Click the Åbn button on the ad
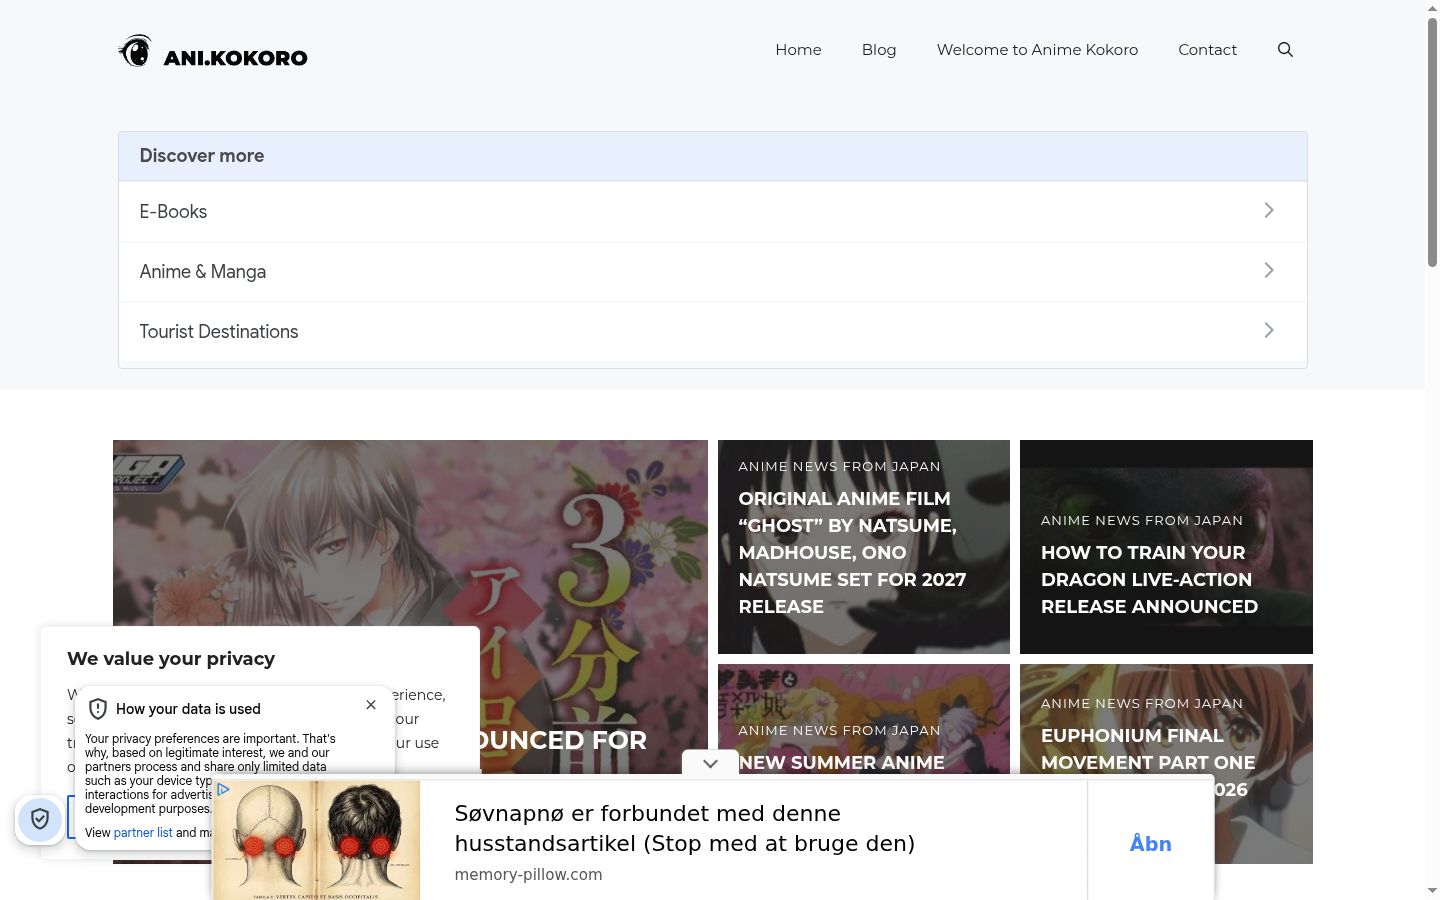The image size is (1440, 900). (x=1151, y=843)
